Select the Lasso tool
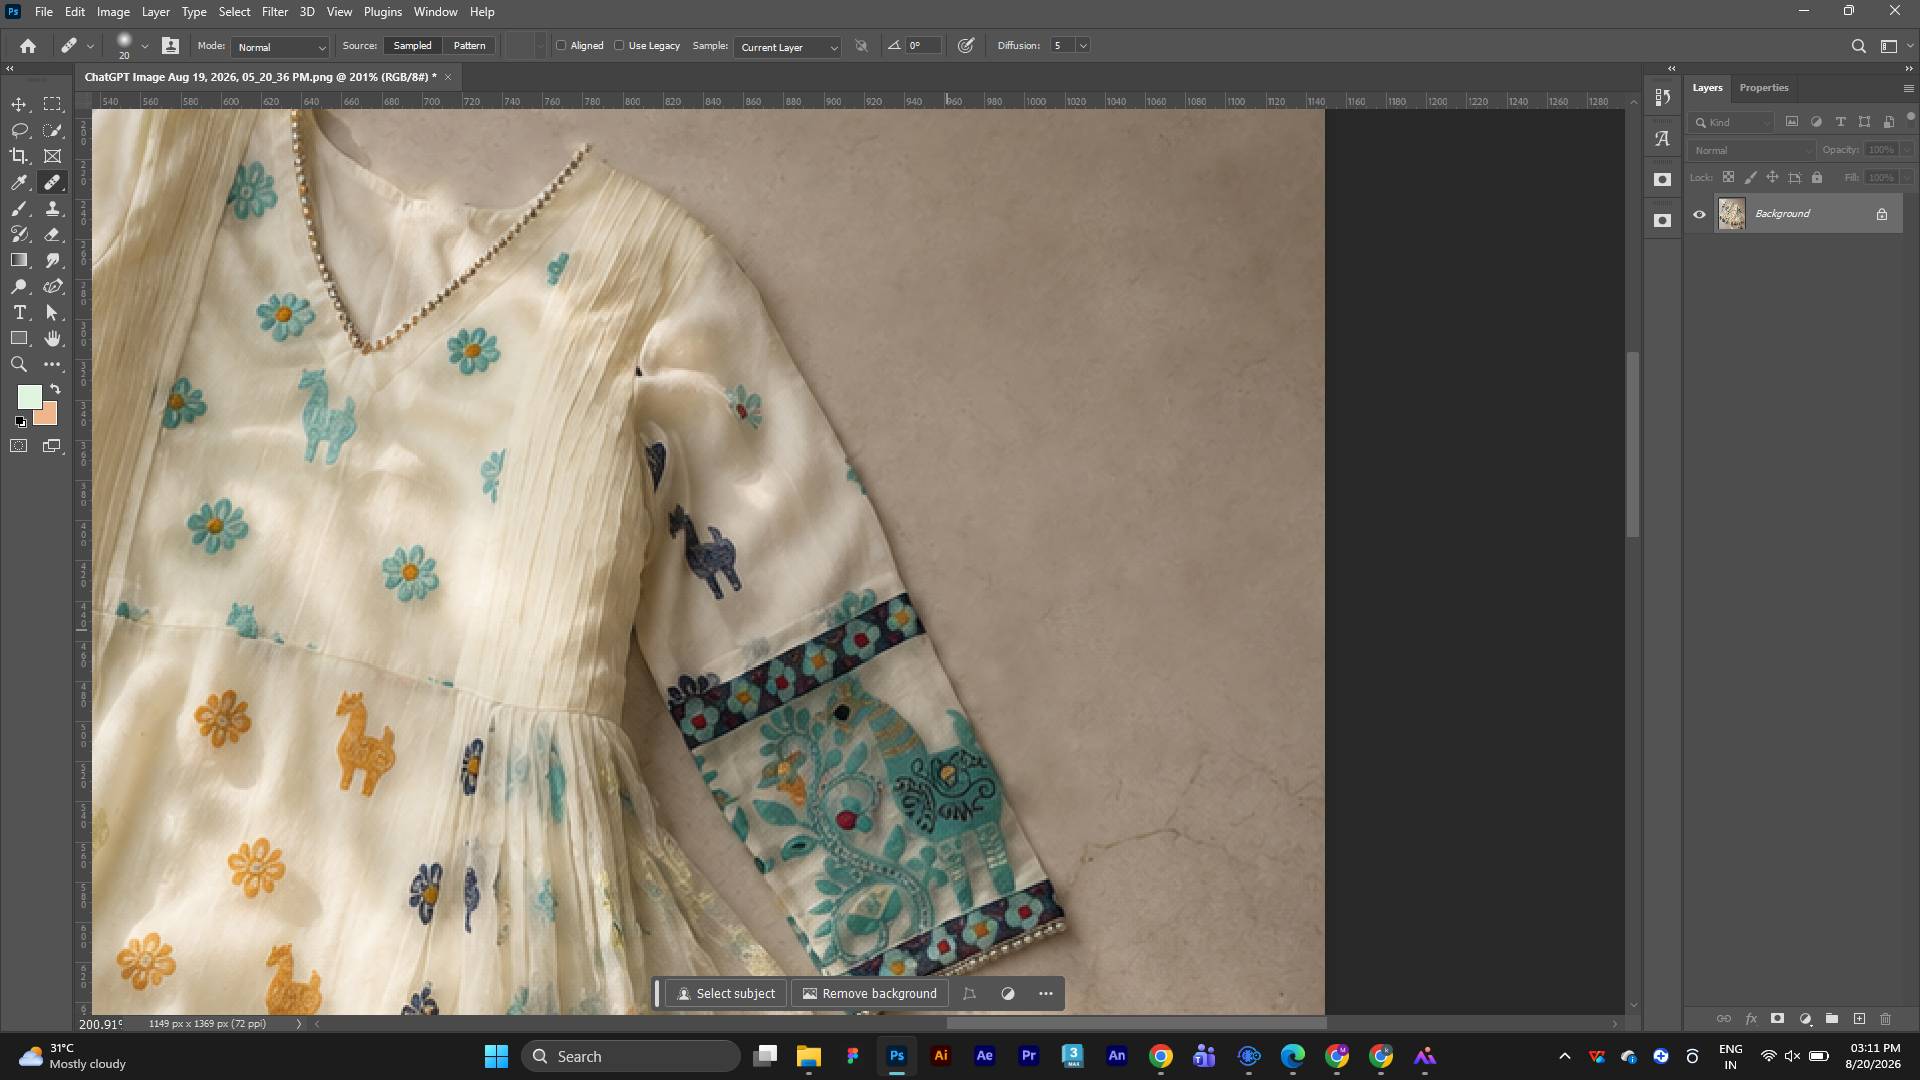 coord(19,130)
